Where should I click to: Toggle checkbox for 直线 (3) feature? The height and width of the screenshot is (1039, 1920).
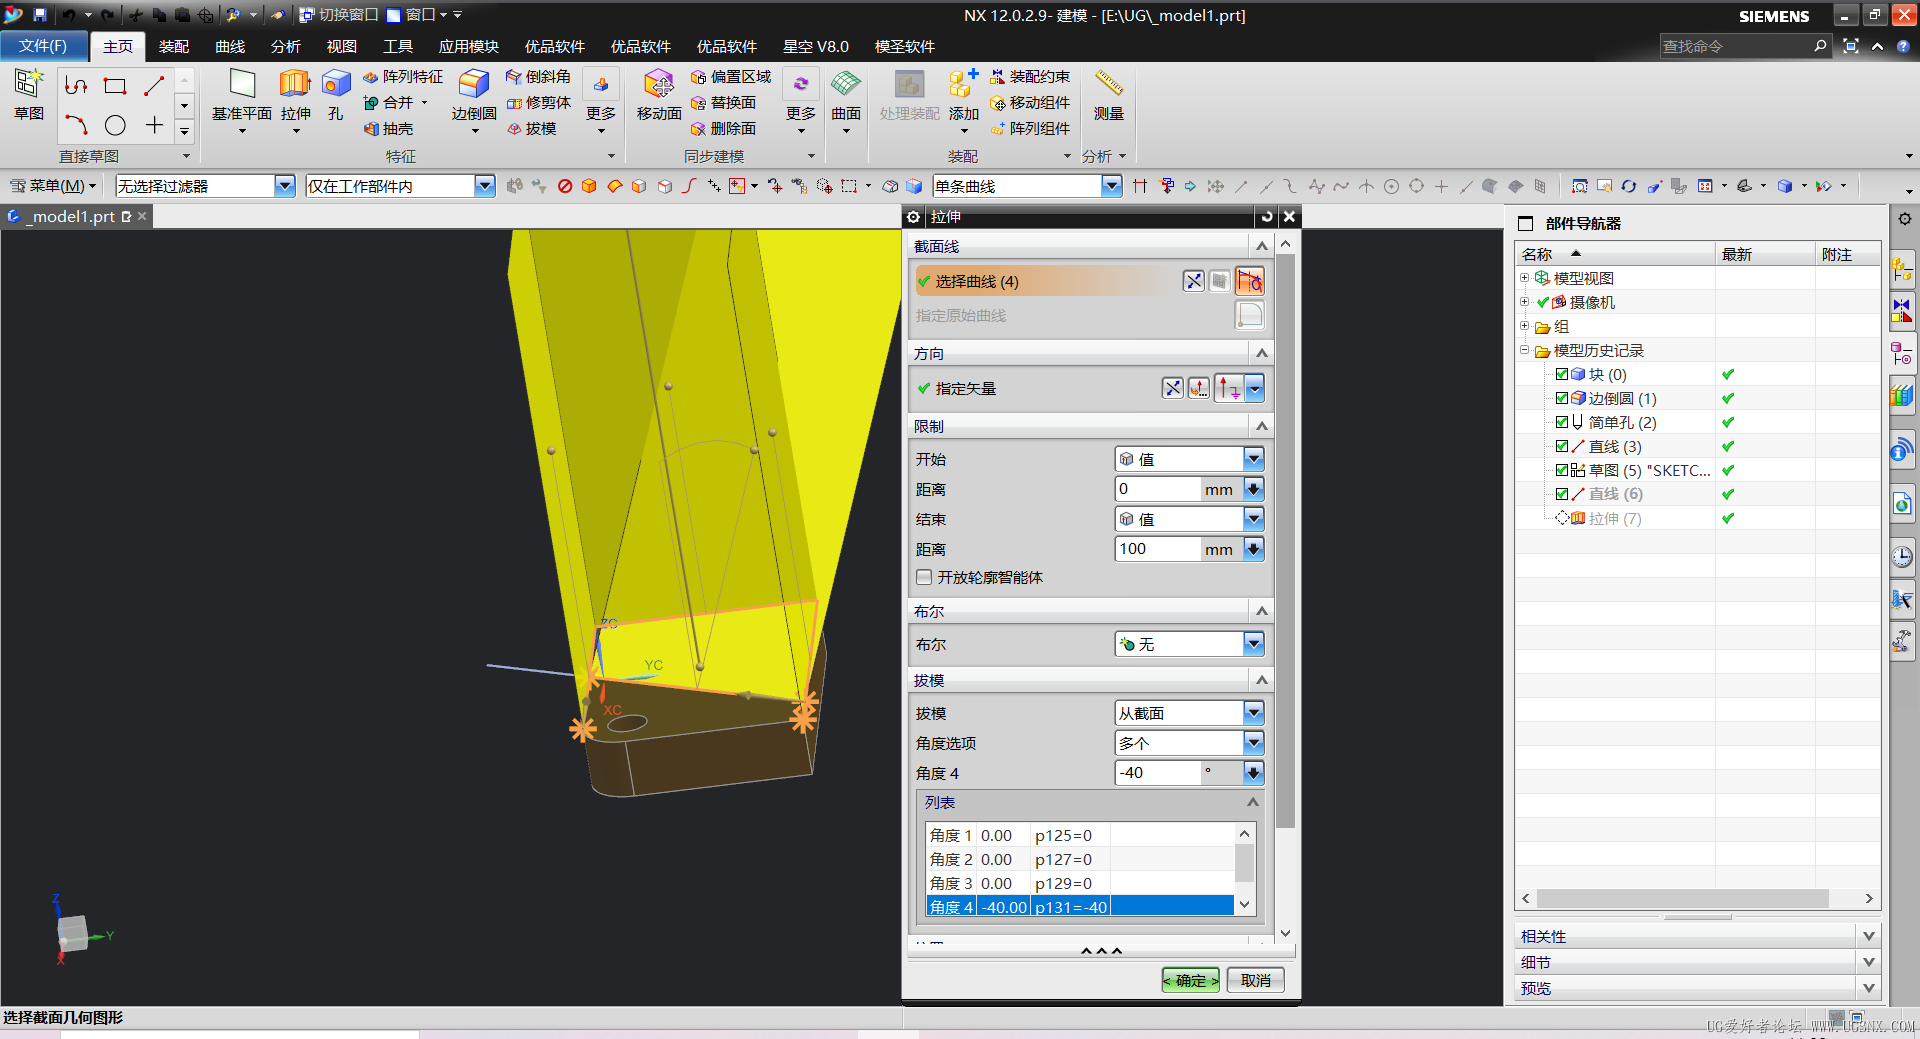point(1562,446)
